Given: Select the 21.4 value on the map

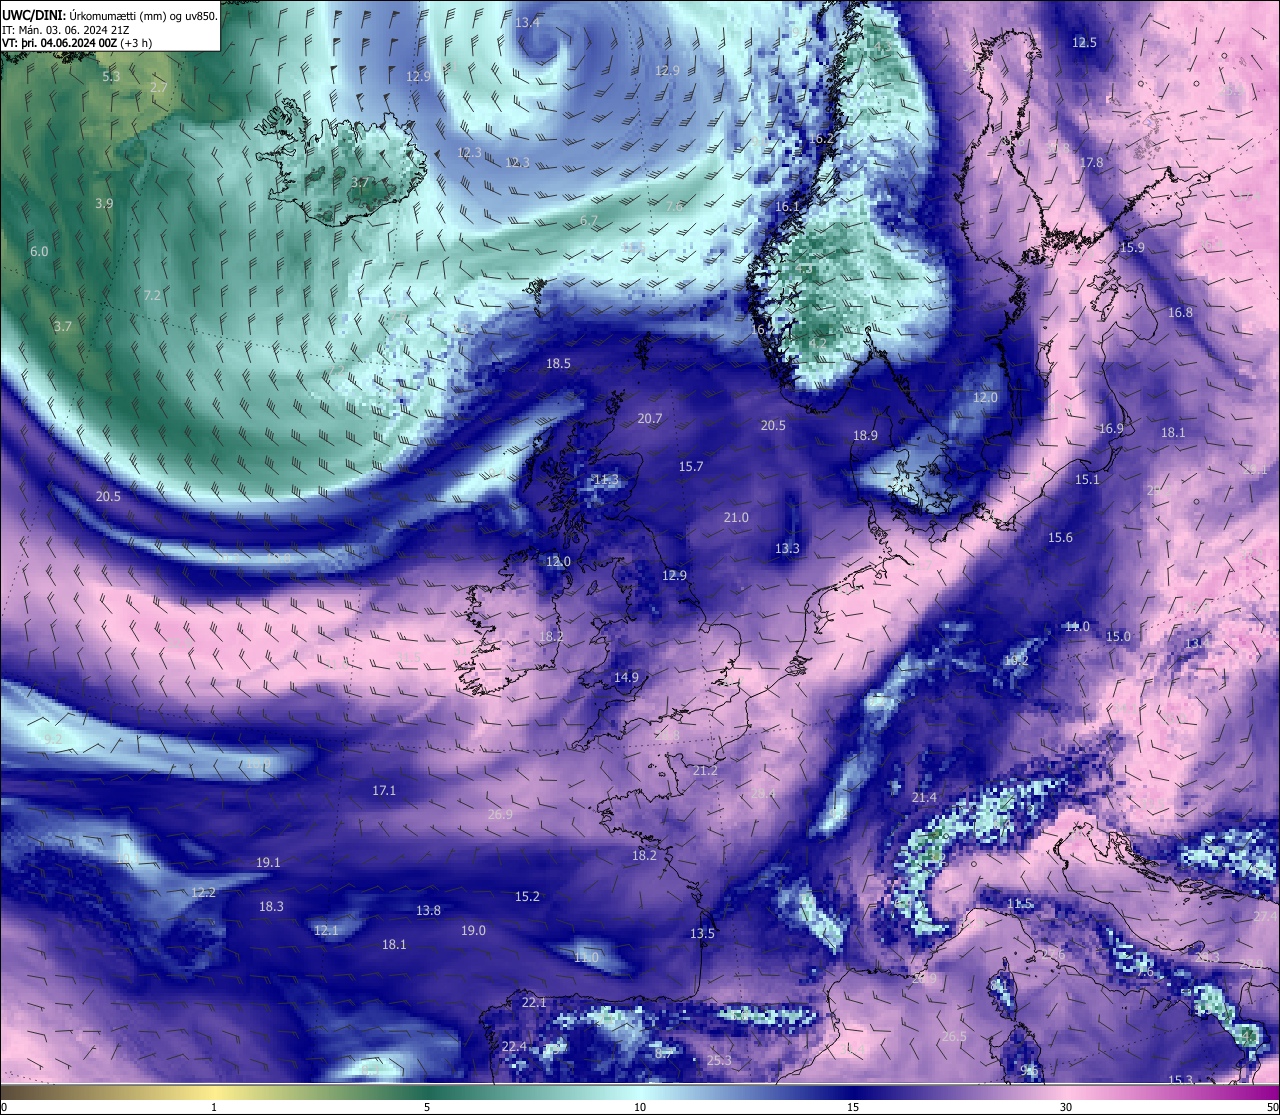Looking at the screenshot, I should click(924, 797).
